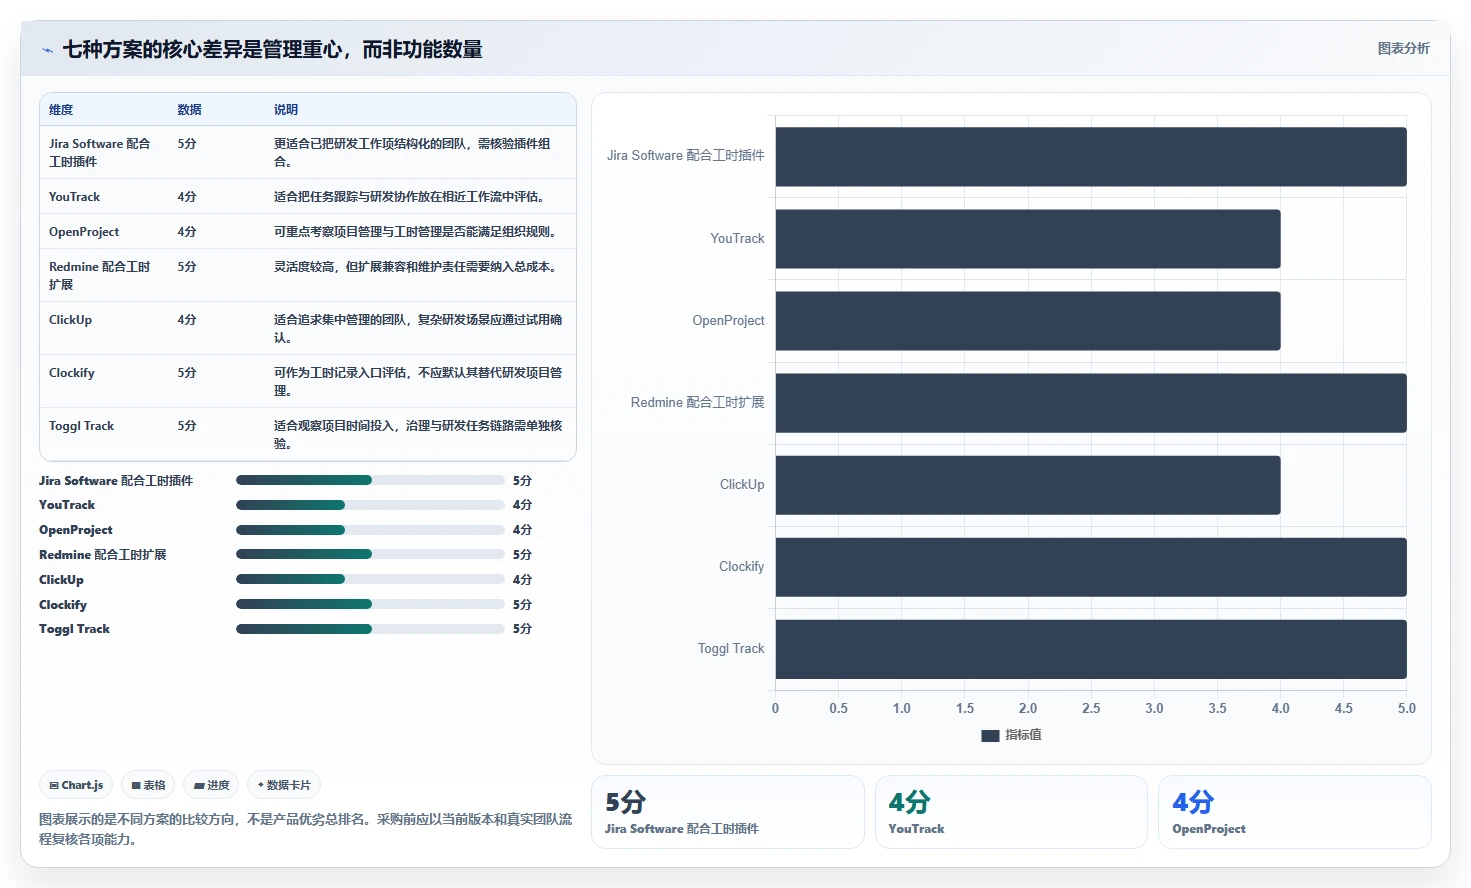Click the 2.5 tick on chart x-axis

point(1091,708)
